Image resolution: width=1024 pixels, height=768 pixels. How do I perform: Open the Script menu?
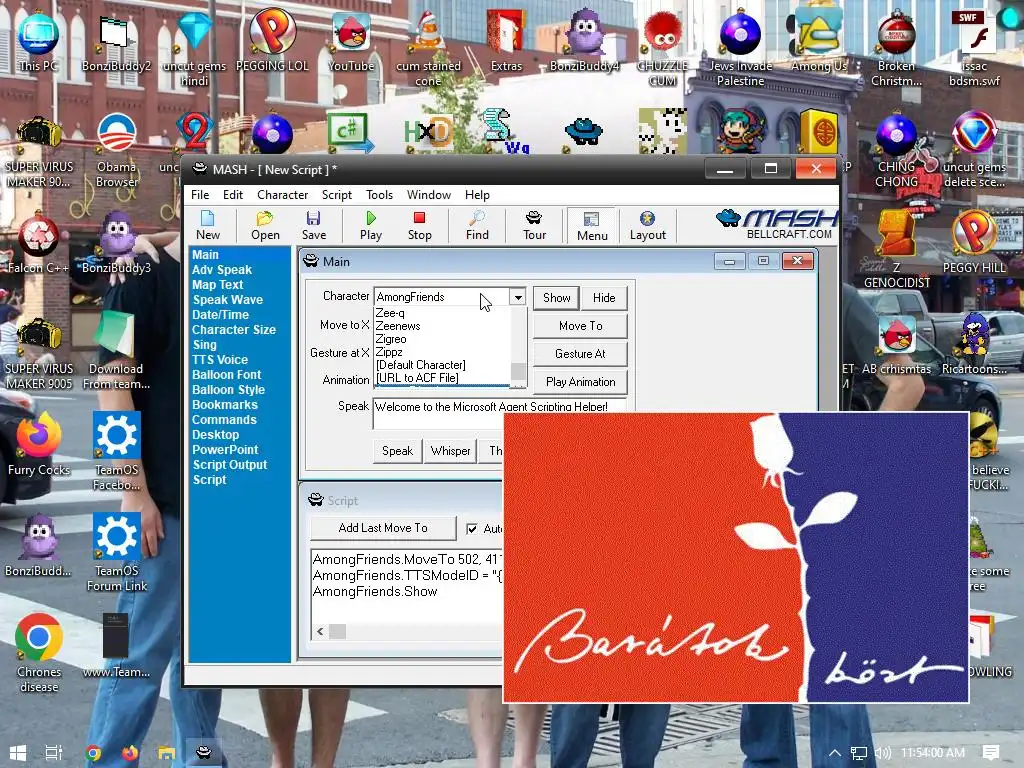[336, 195]
